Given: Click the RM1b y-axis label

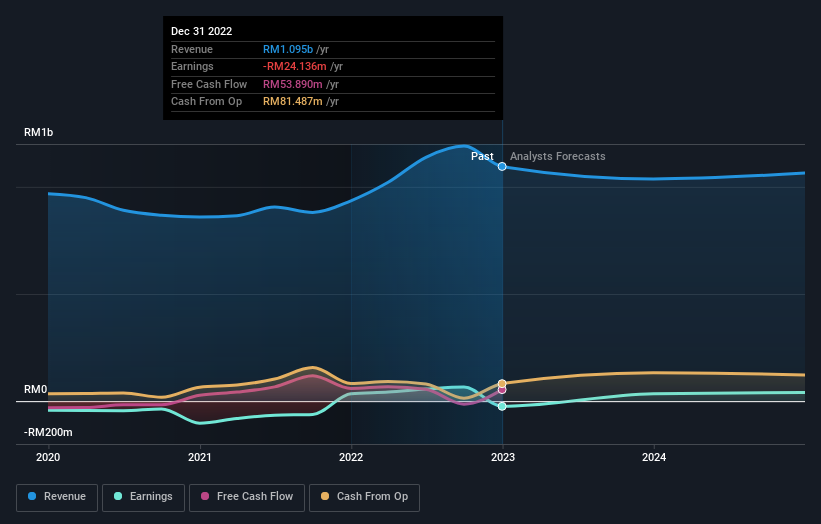Looking at the screenshot, I should 38,132.
